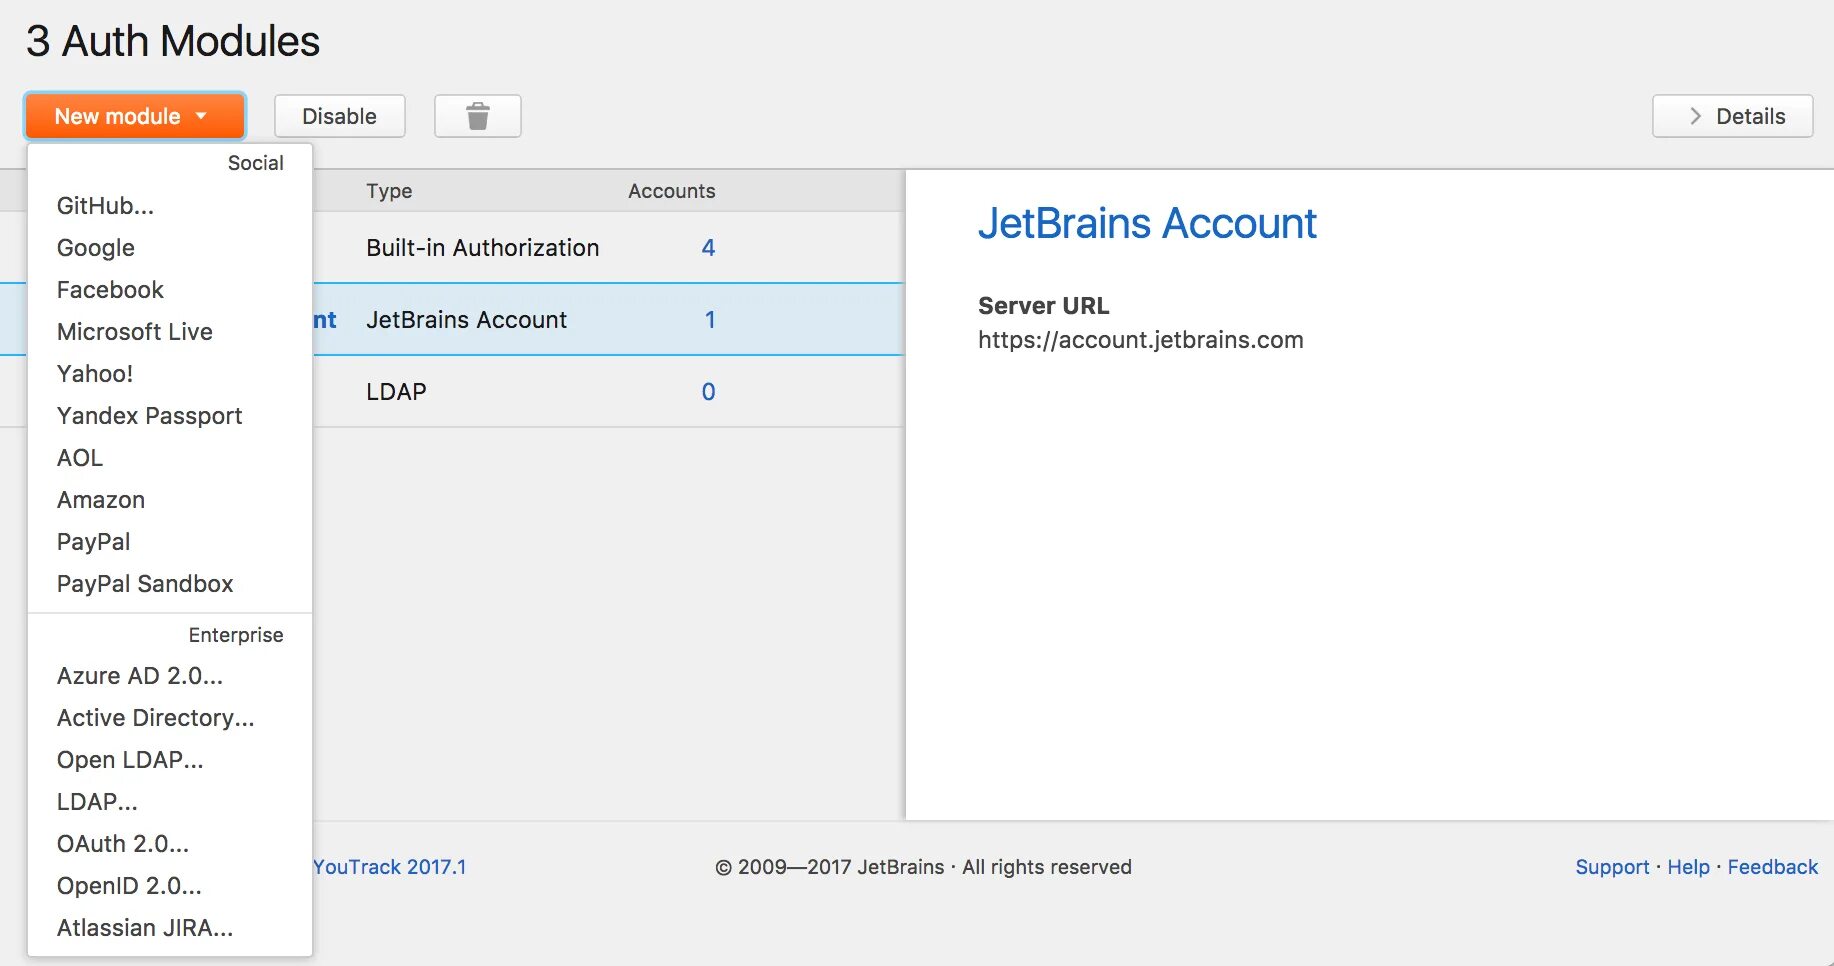Disable the selected auth module

[x=339, y=116]
